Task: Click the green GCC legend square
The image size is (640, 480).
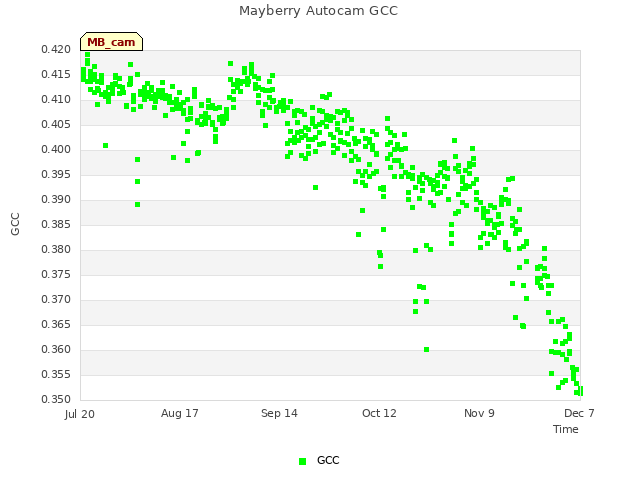Action: pos(302,461)
